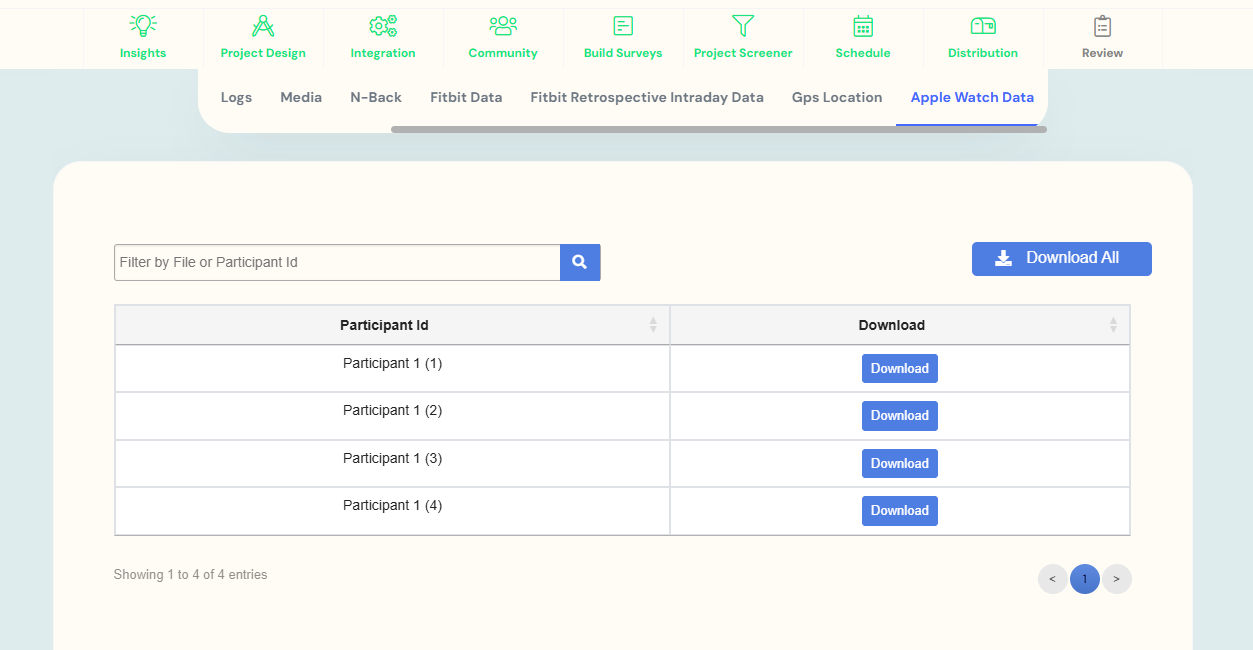Screen dimensions: 1253x650
Task: Open the Schedule calendar icon
Action: click(x=863, y=26)
